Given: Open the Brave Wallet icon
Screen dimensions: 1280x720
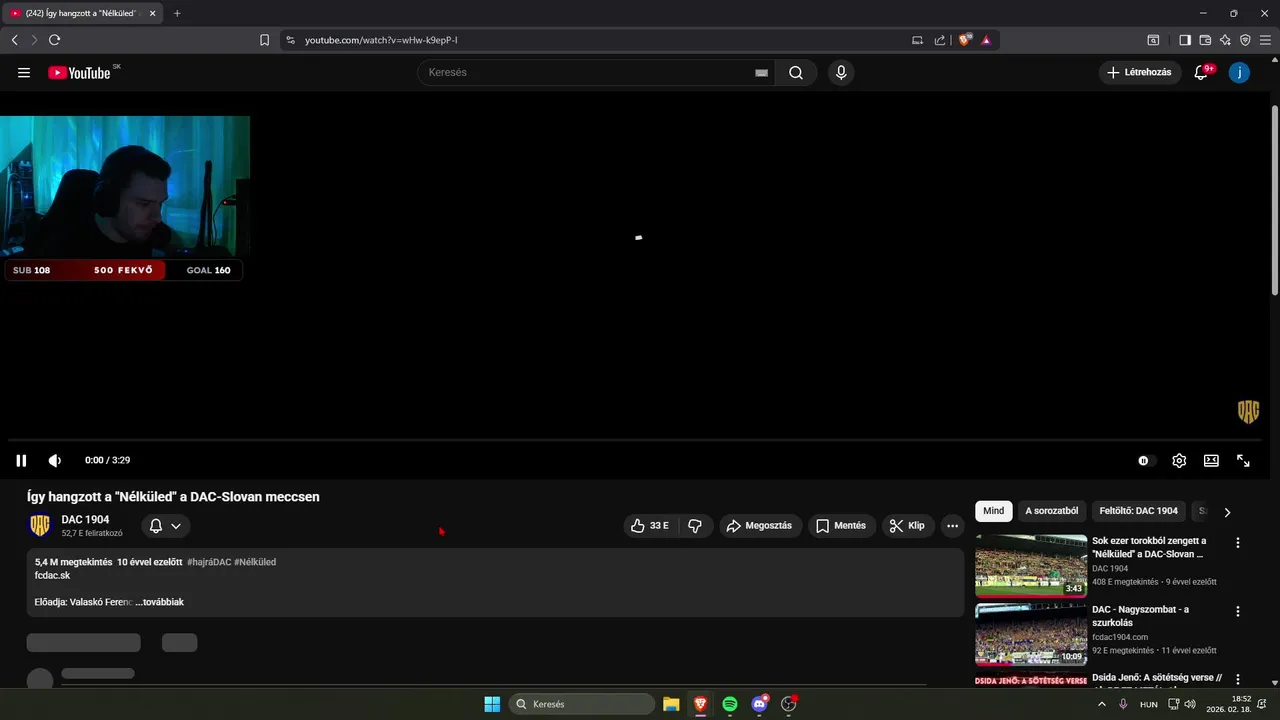Looking at the screenshot, I should (x=1205, y=40).
